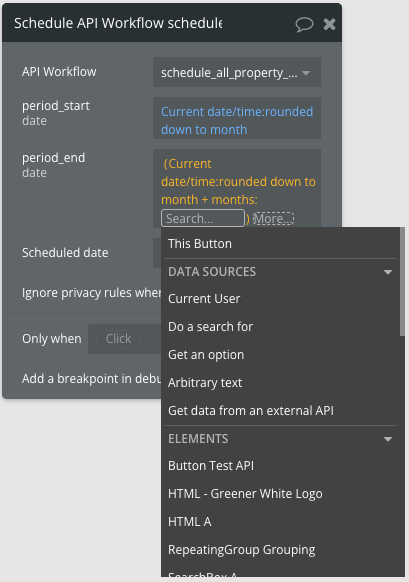Click the More... expression link
This screenshot has width=409, height=582.
click(274, 219)
